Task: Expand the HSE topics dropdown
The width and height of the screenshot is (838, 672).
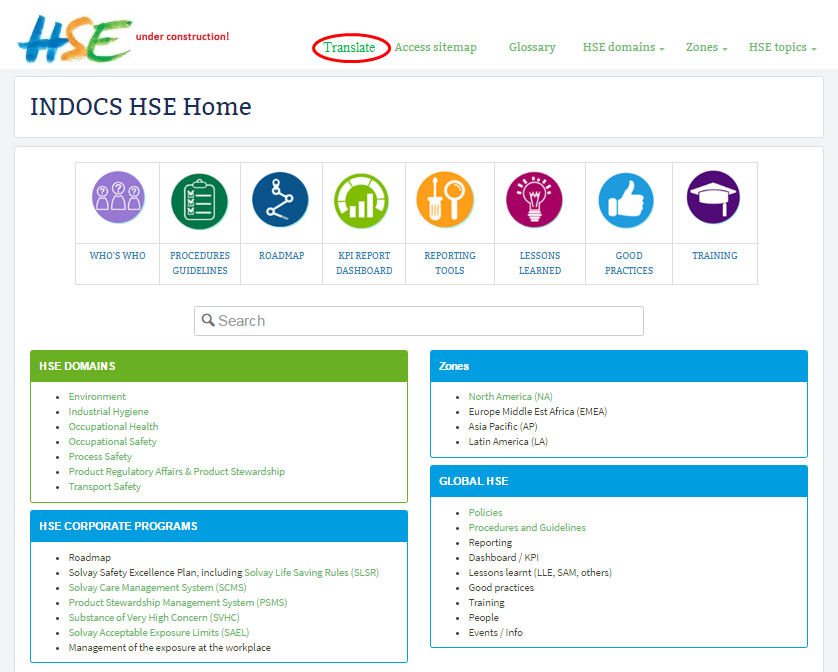Action: click(782, 47)
